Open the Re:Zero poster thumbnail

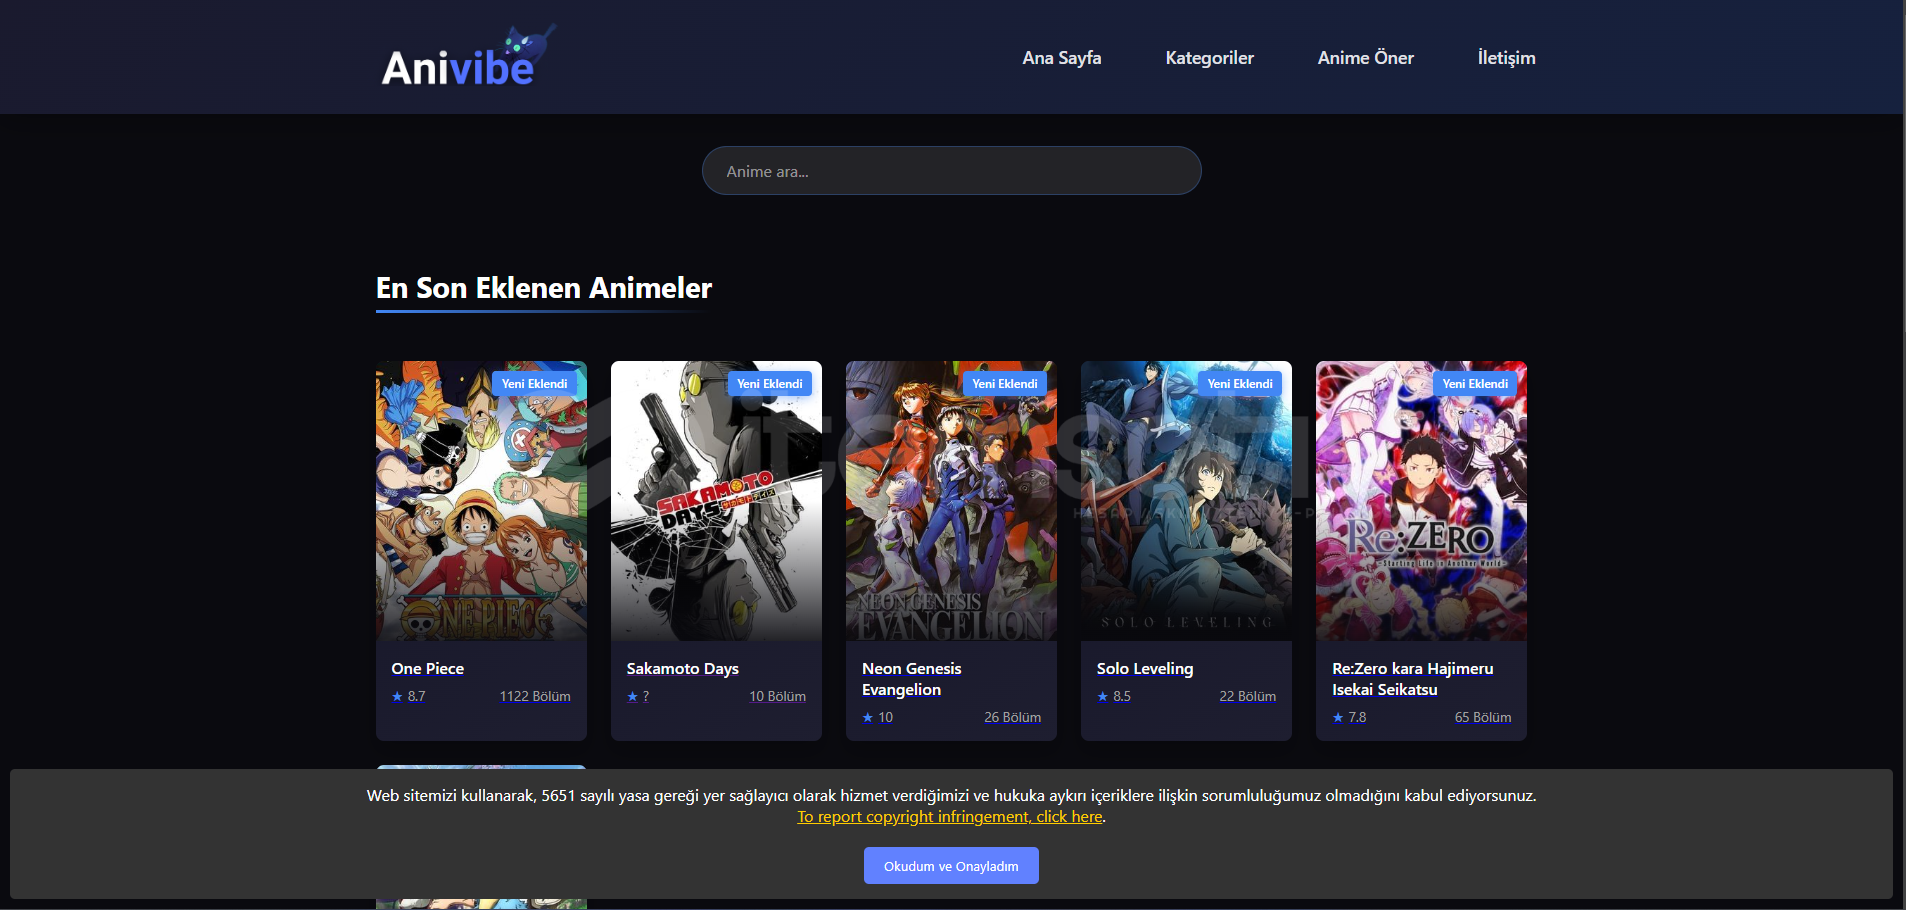tap(1421, 501)
